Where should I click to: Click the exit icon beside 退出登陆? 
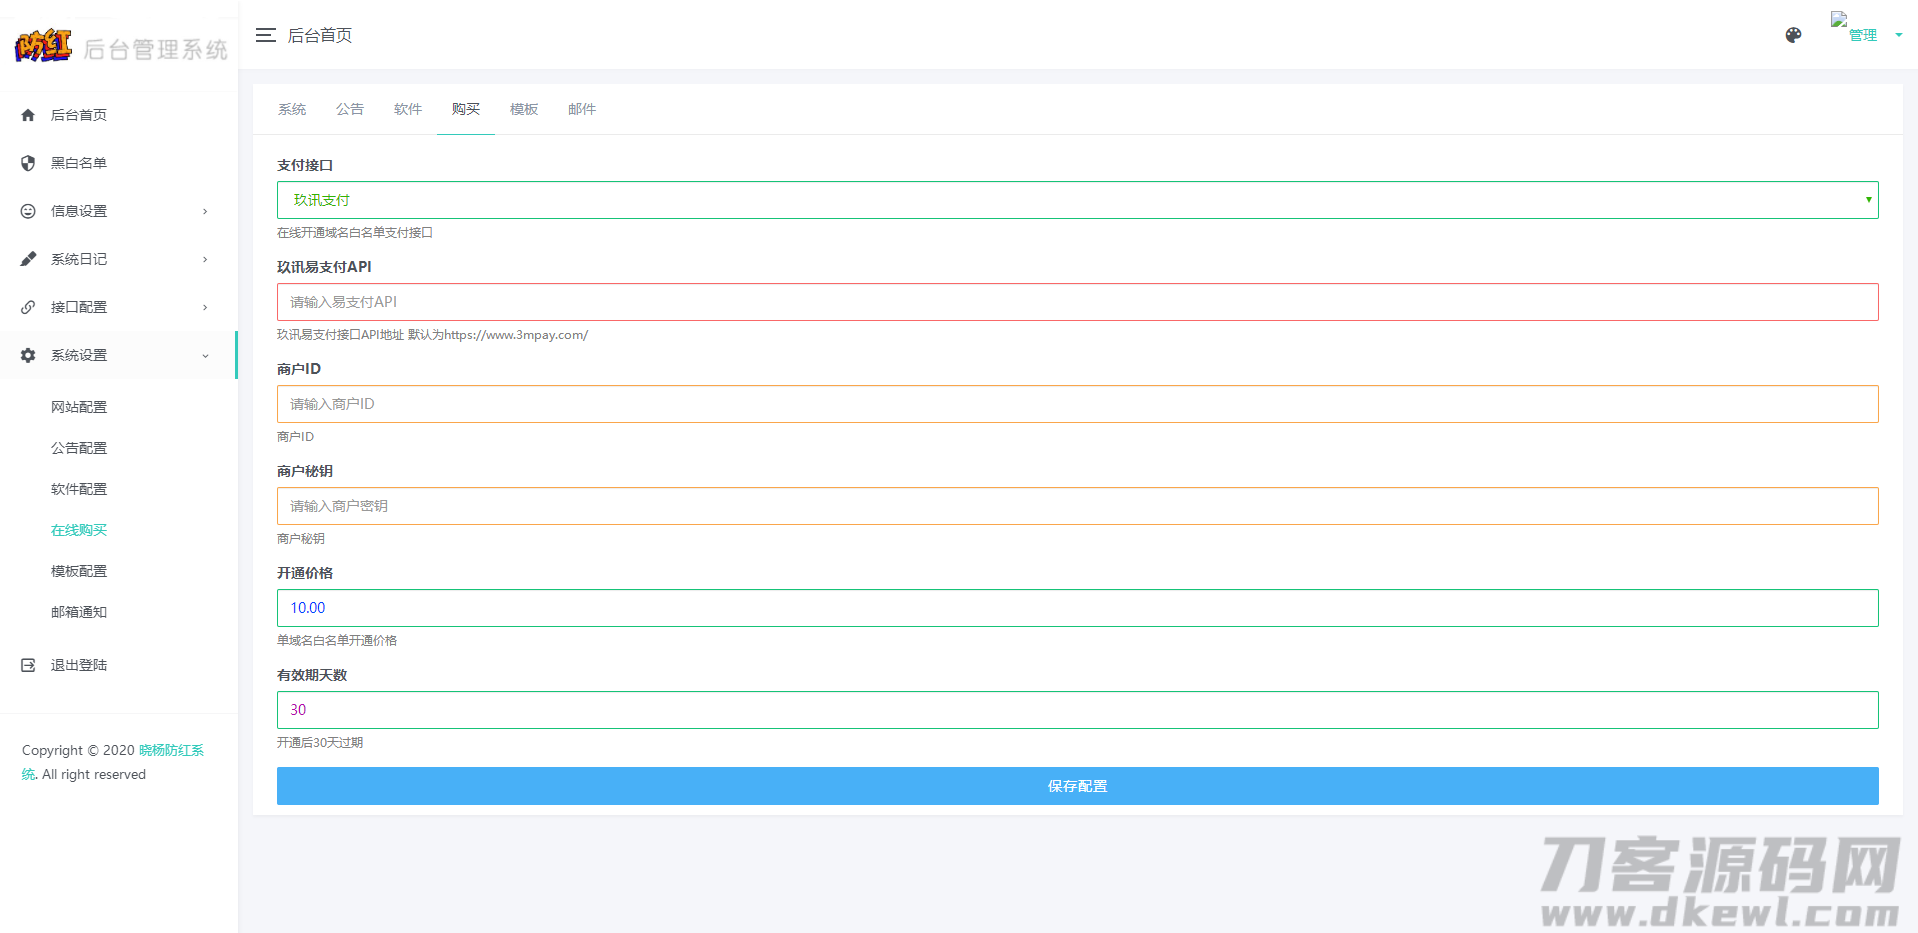(28, 665)
